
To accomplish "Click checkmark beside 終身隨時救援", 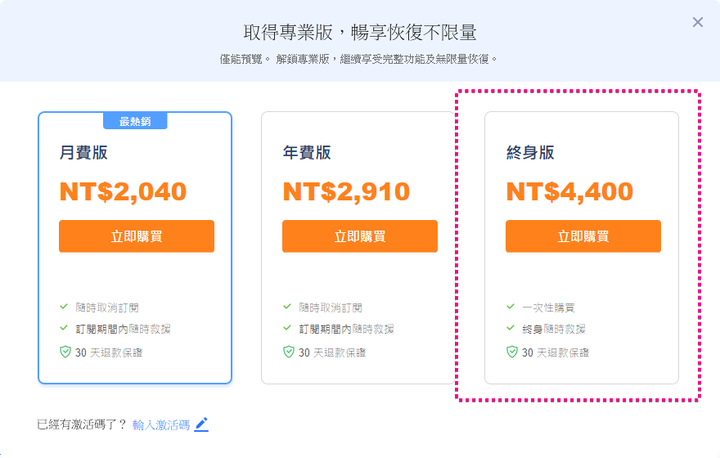I will (511, 328).
